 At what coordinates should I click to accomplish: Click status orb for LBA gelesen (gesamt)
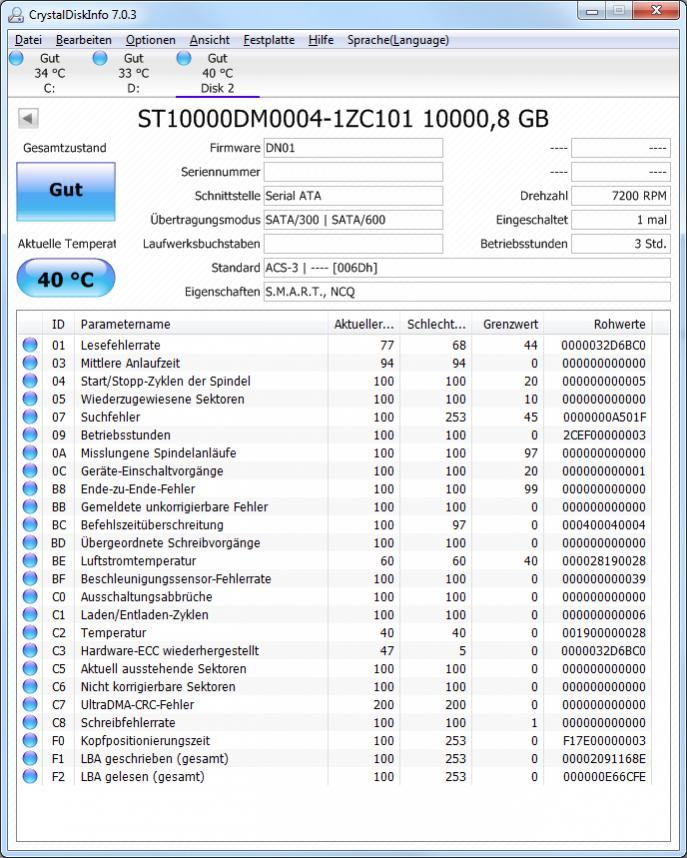[x=30, y=776]
